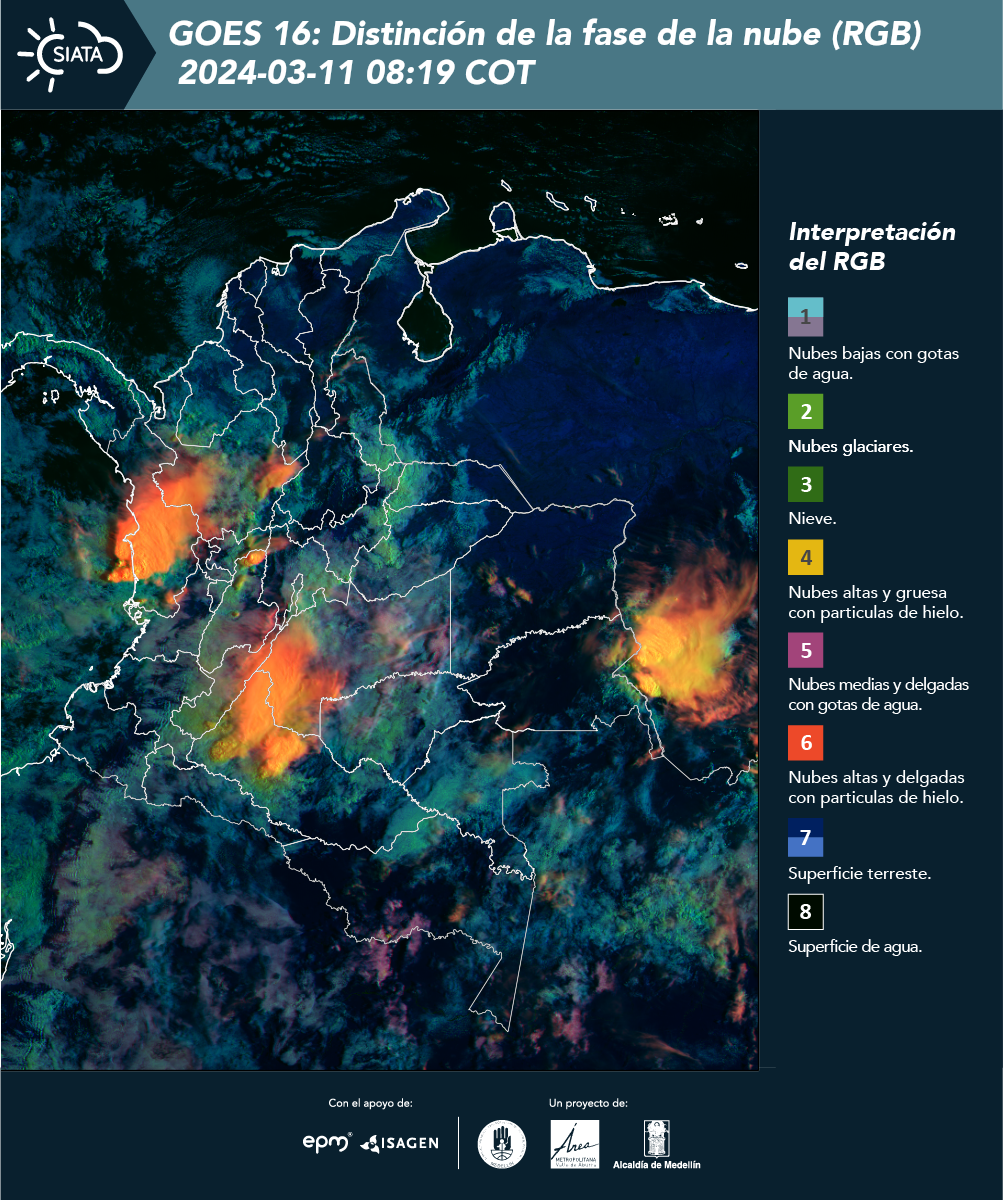Click the text 'Superficie terreste.'

[860, 874]
